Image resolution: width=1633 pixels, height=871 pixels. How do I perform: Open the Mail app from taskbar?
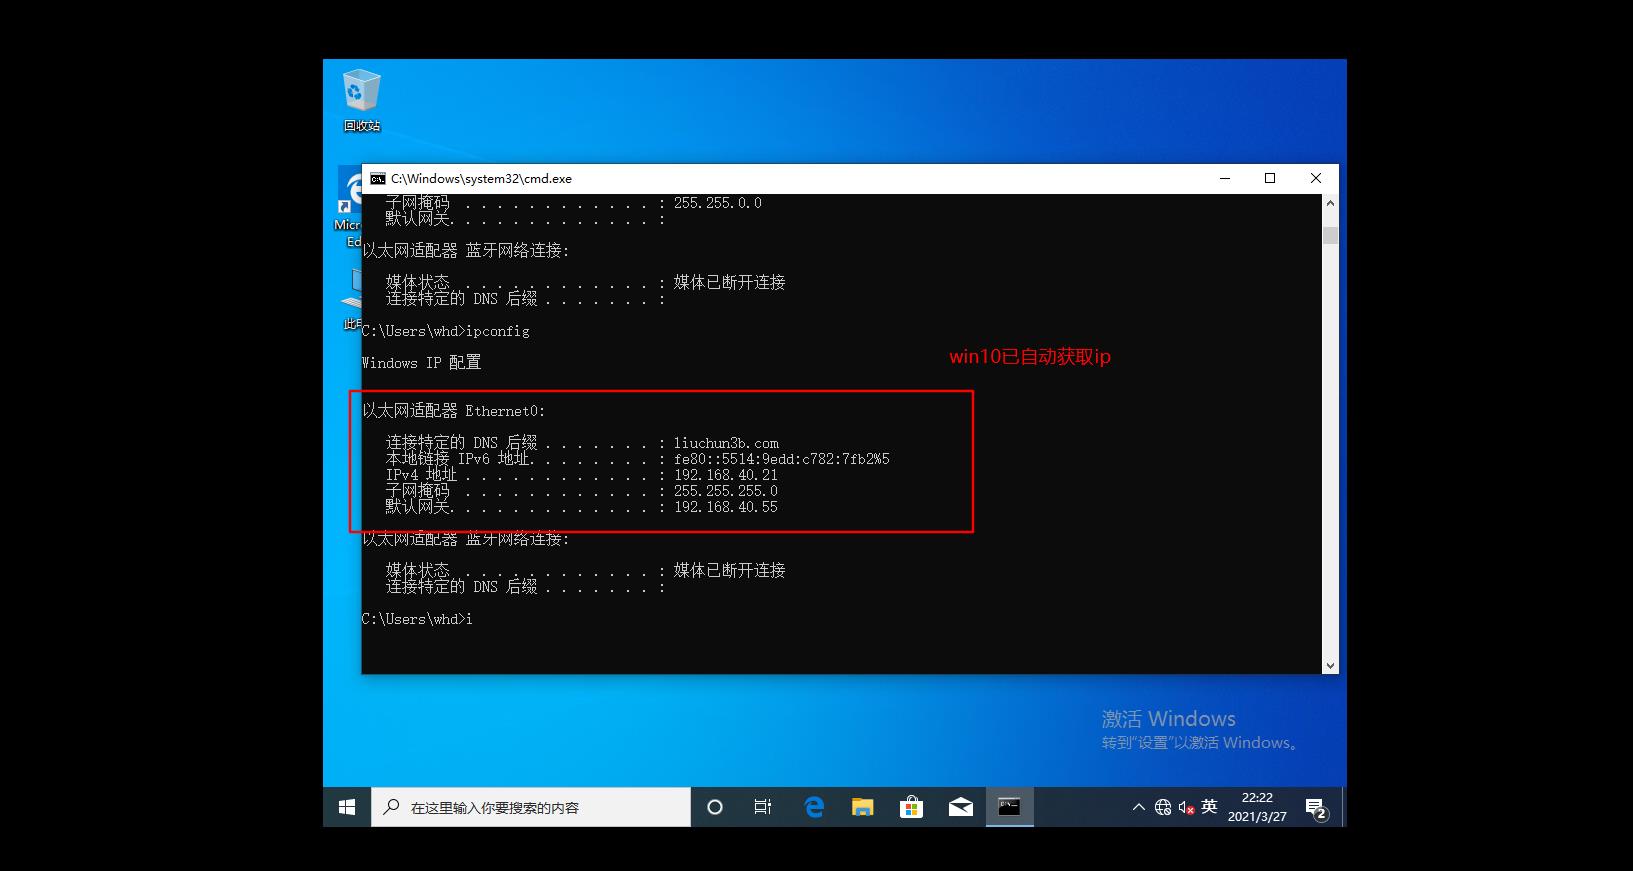(x=960, y=807)
